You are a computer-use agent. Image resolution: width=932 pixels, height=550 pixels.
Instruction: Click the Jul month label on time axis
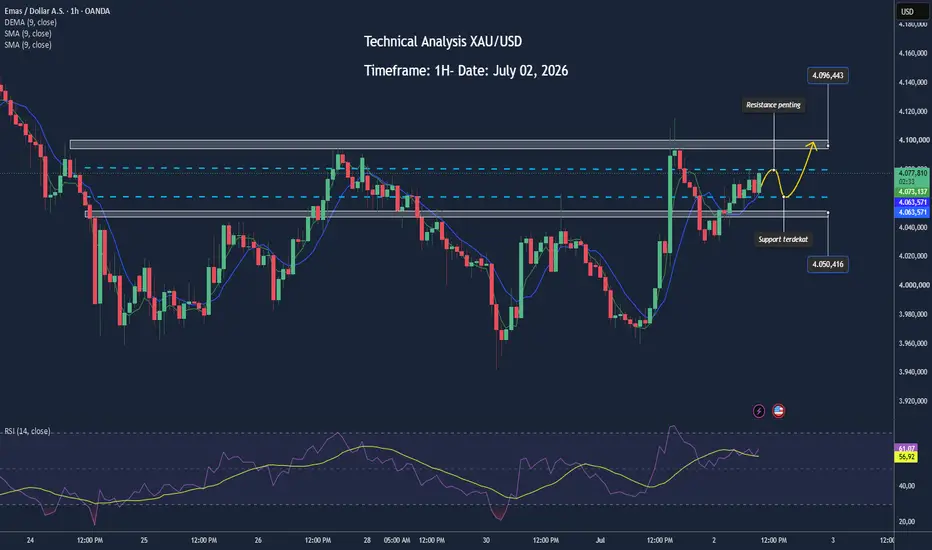600,540
